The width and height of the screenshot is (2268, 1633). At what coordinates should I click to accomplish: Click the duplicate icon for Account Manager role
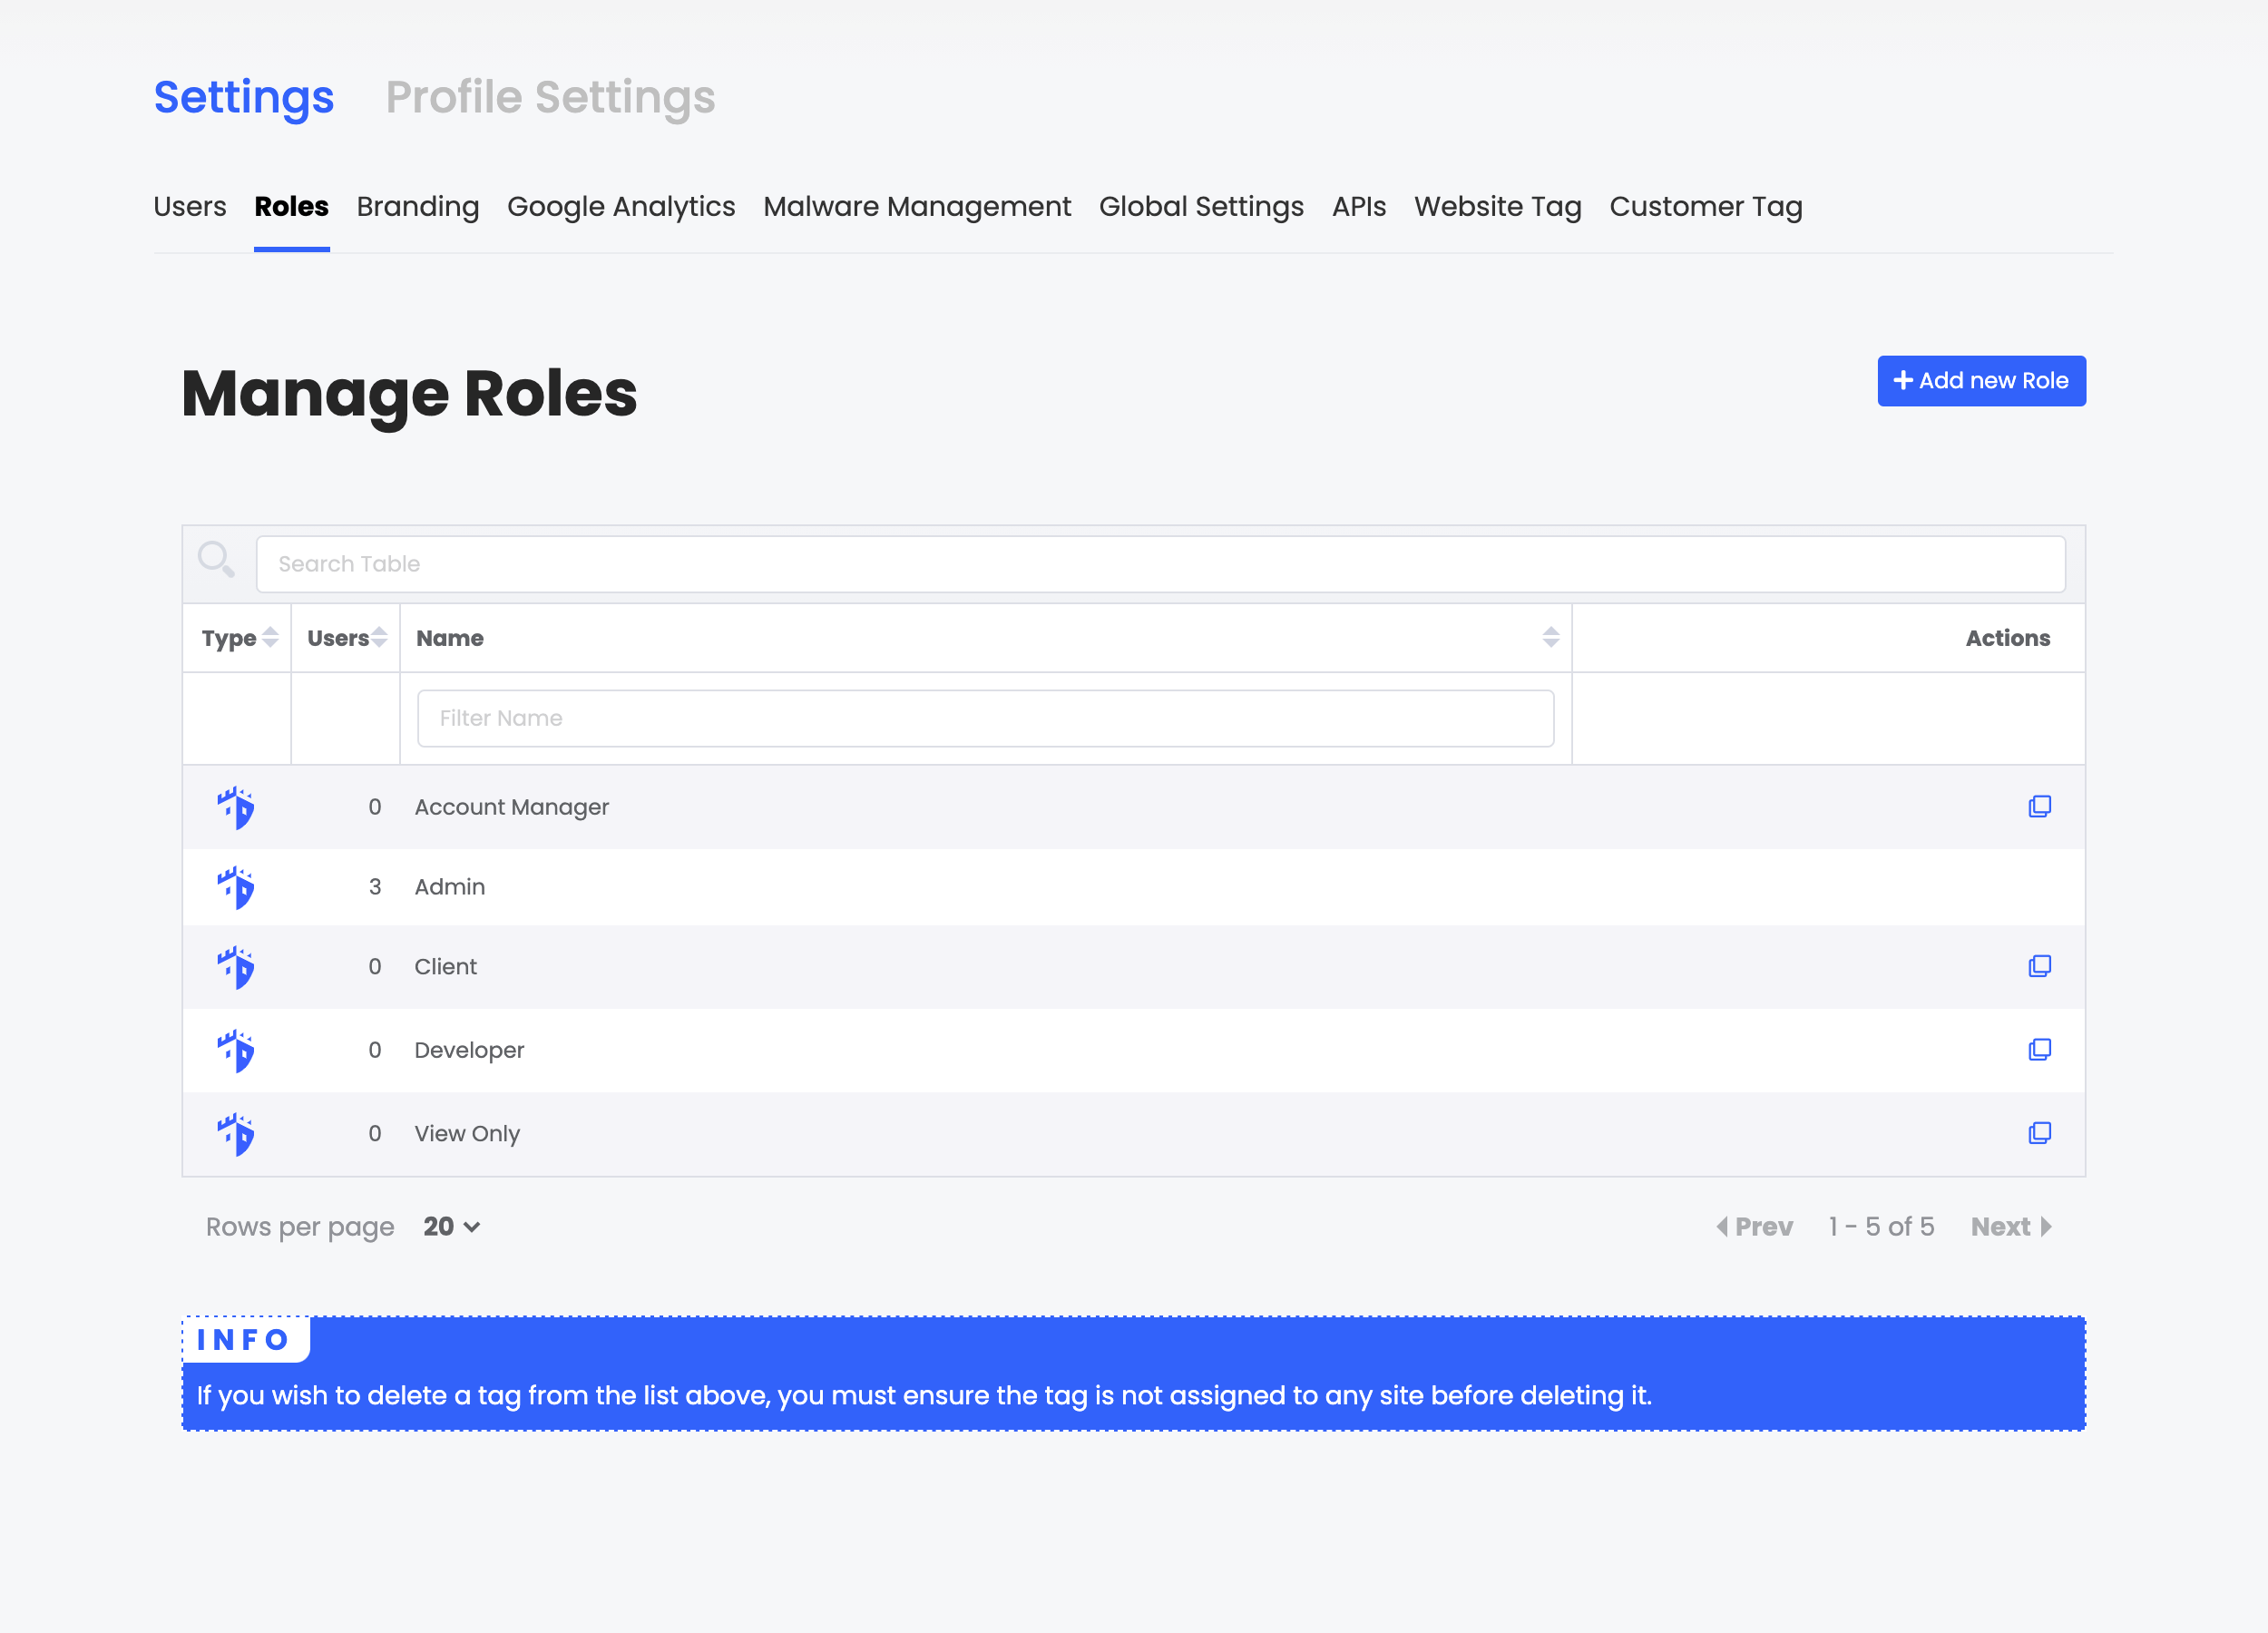[2039, 806]
